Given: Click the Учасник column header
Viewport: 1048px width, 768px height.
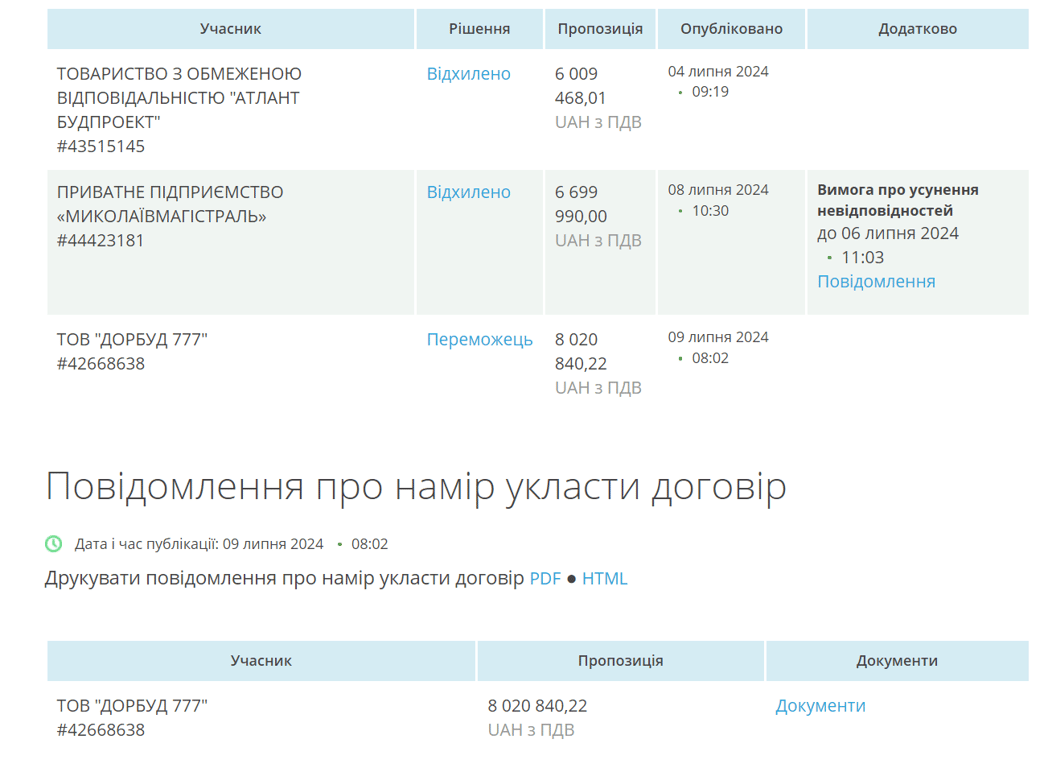Looking at the screenshot, I should [230, 28].
